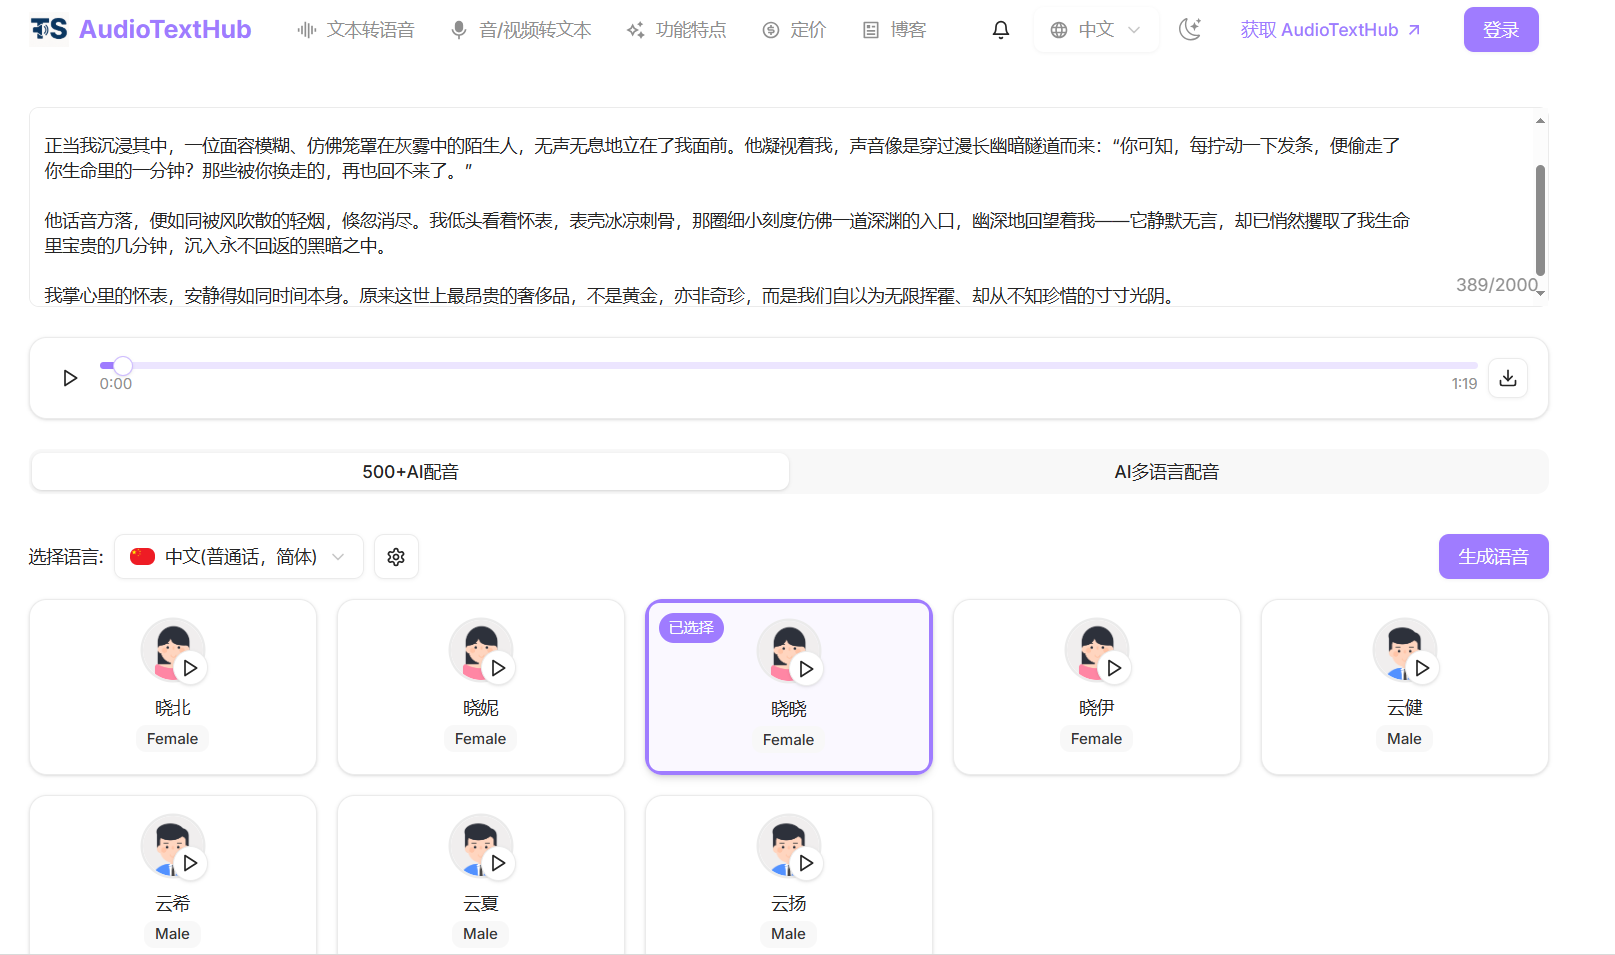Switch to AI多语言配音 tab
Image resolution: width=1615 pixels, height=955 pixels.
coord(1166,472)
